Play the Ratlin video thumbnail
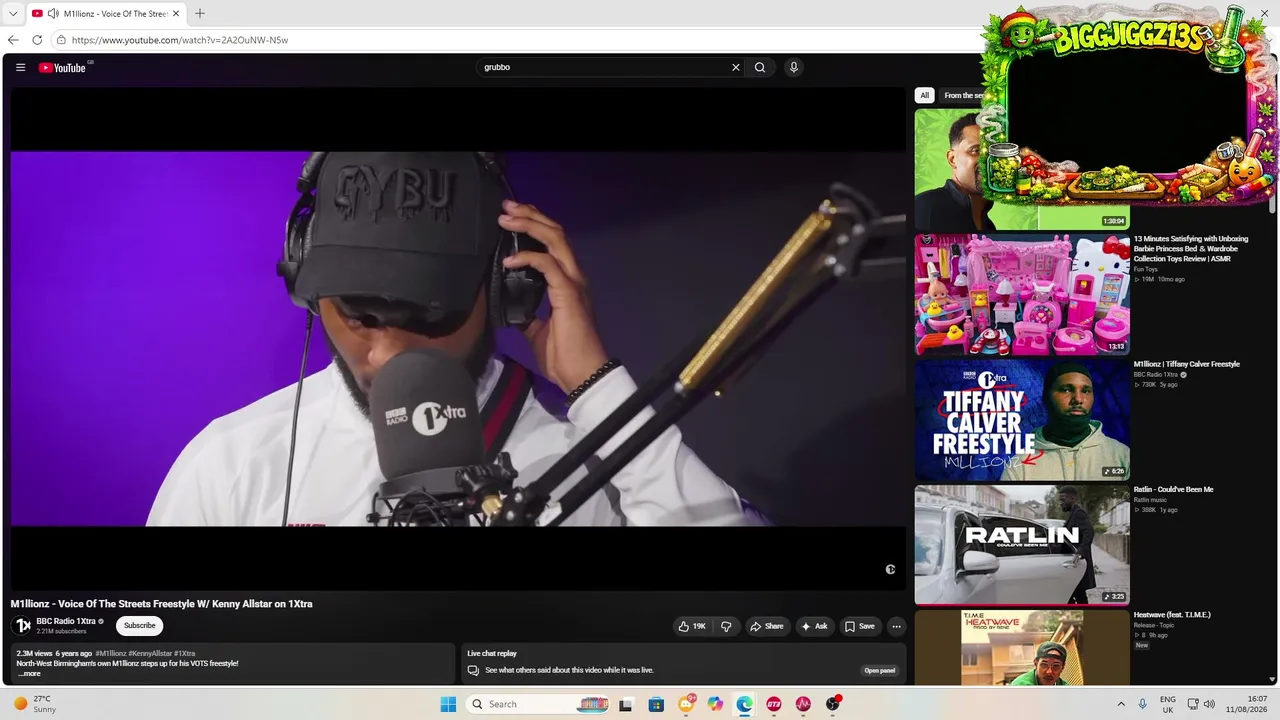The image size is (1280, 720). pos(1022,545)
